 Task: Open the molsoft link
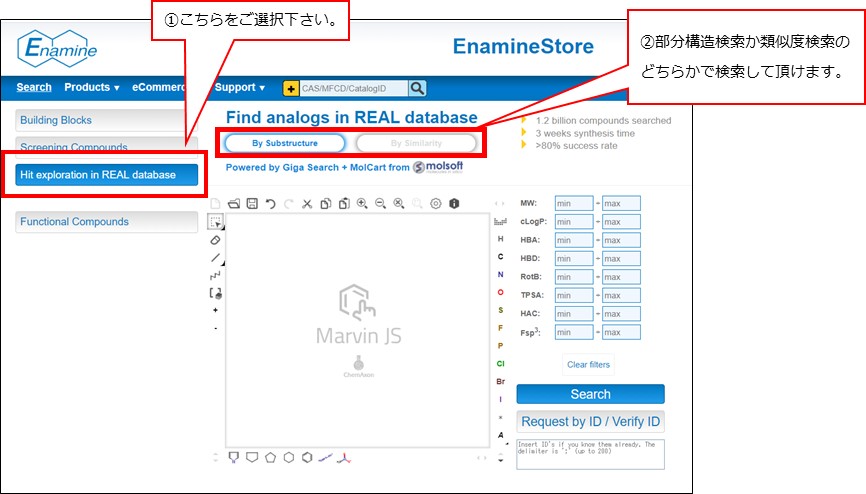point(438,167)
